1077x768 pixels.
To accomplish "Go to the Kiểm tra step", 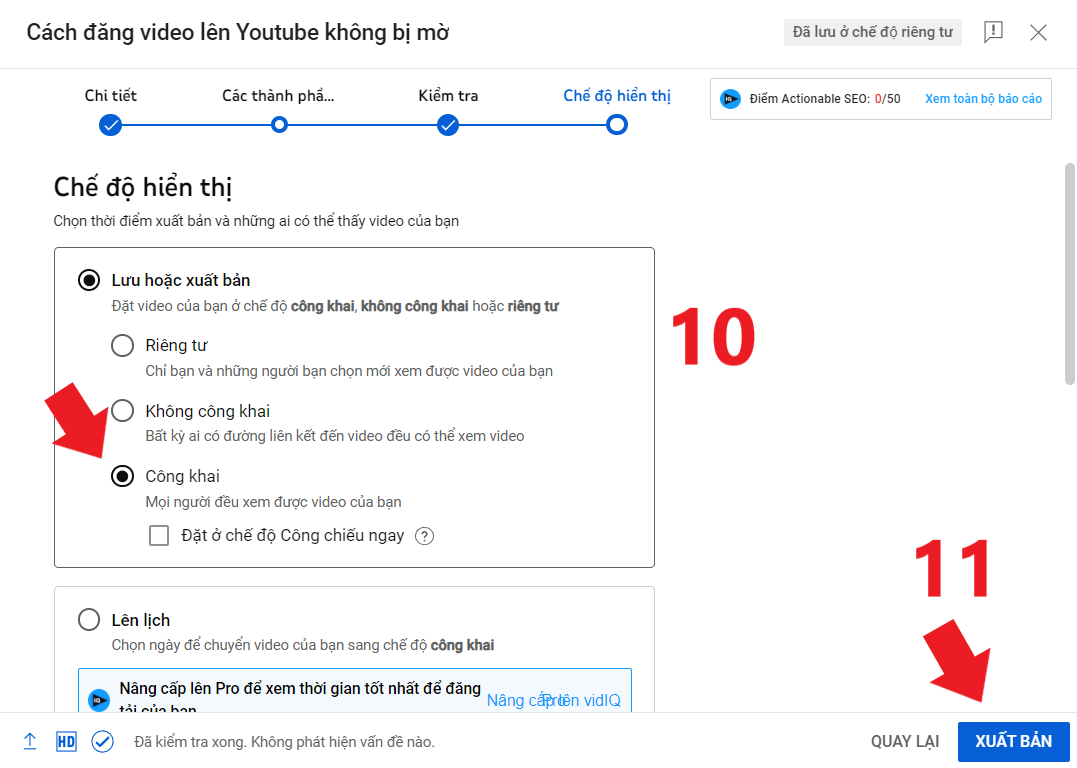I will (448, 125).
